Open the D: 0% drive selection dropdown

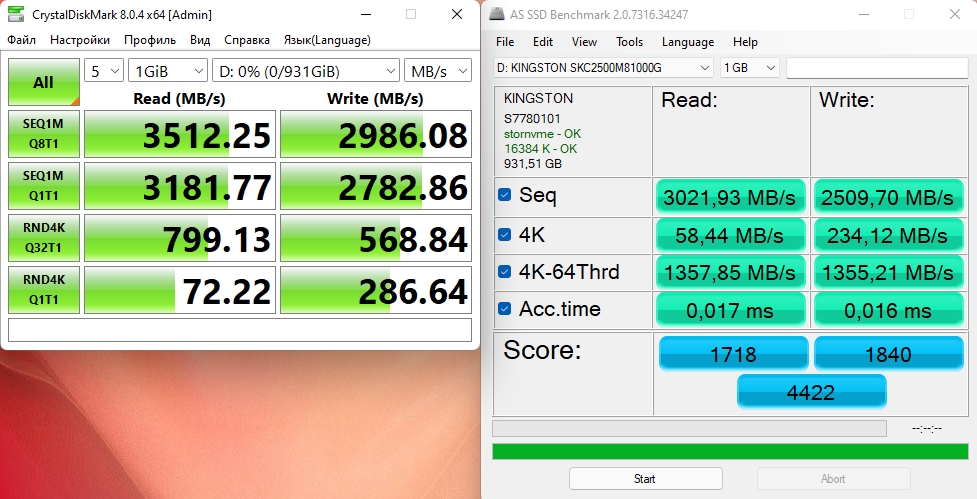(x=306, y=71)
